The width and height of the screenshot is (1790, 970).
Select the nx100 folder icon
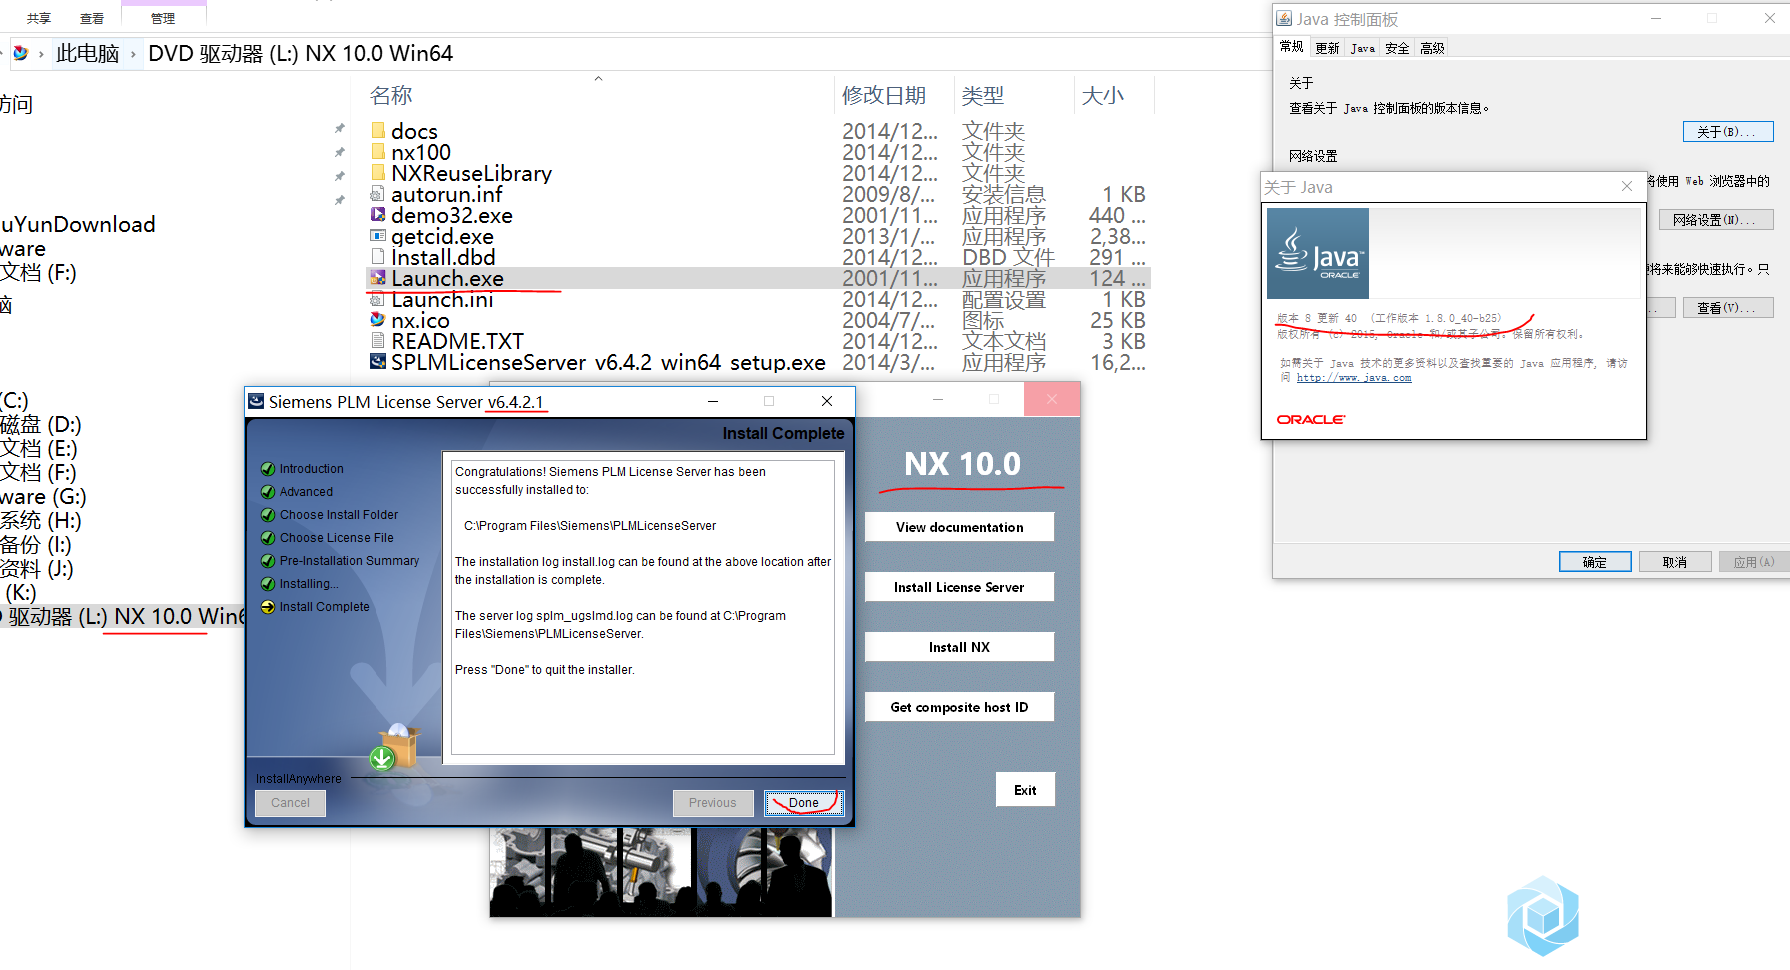378,151
